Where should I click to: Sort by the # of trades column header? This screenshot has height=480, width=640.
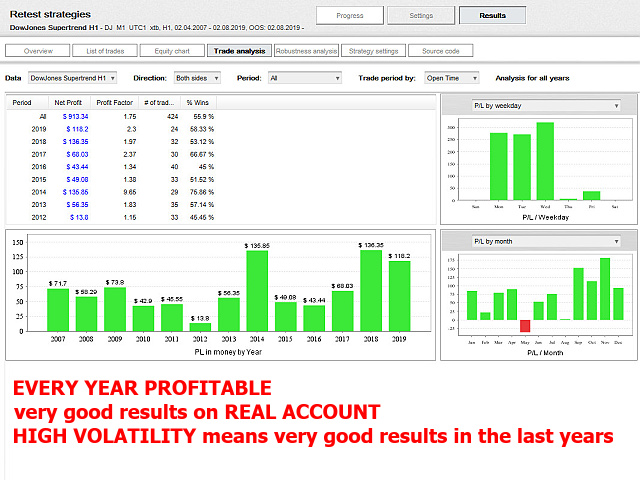159,102
